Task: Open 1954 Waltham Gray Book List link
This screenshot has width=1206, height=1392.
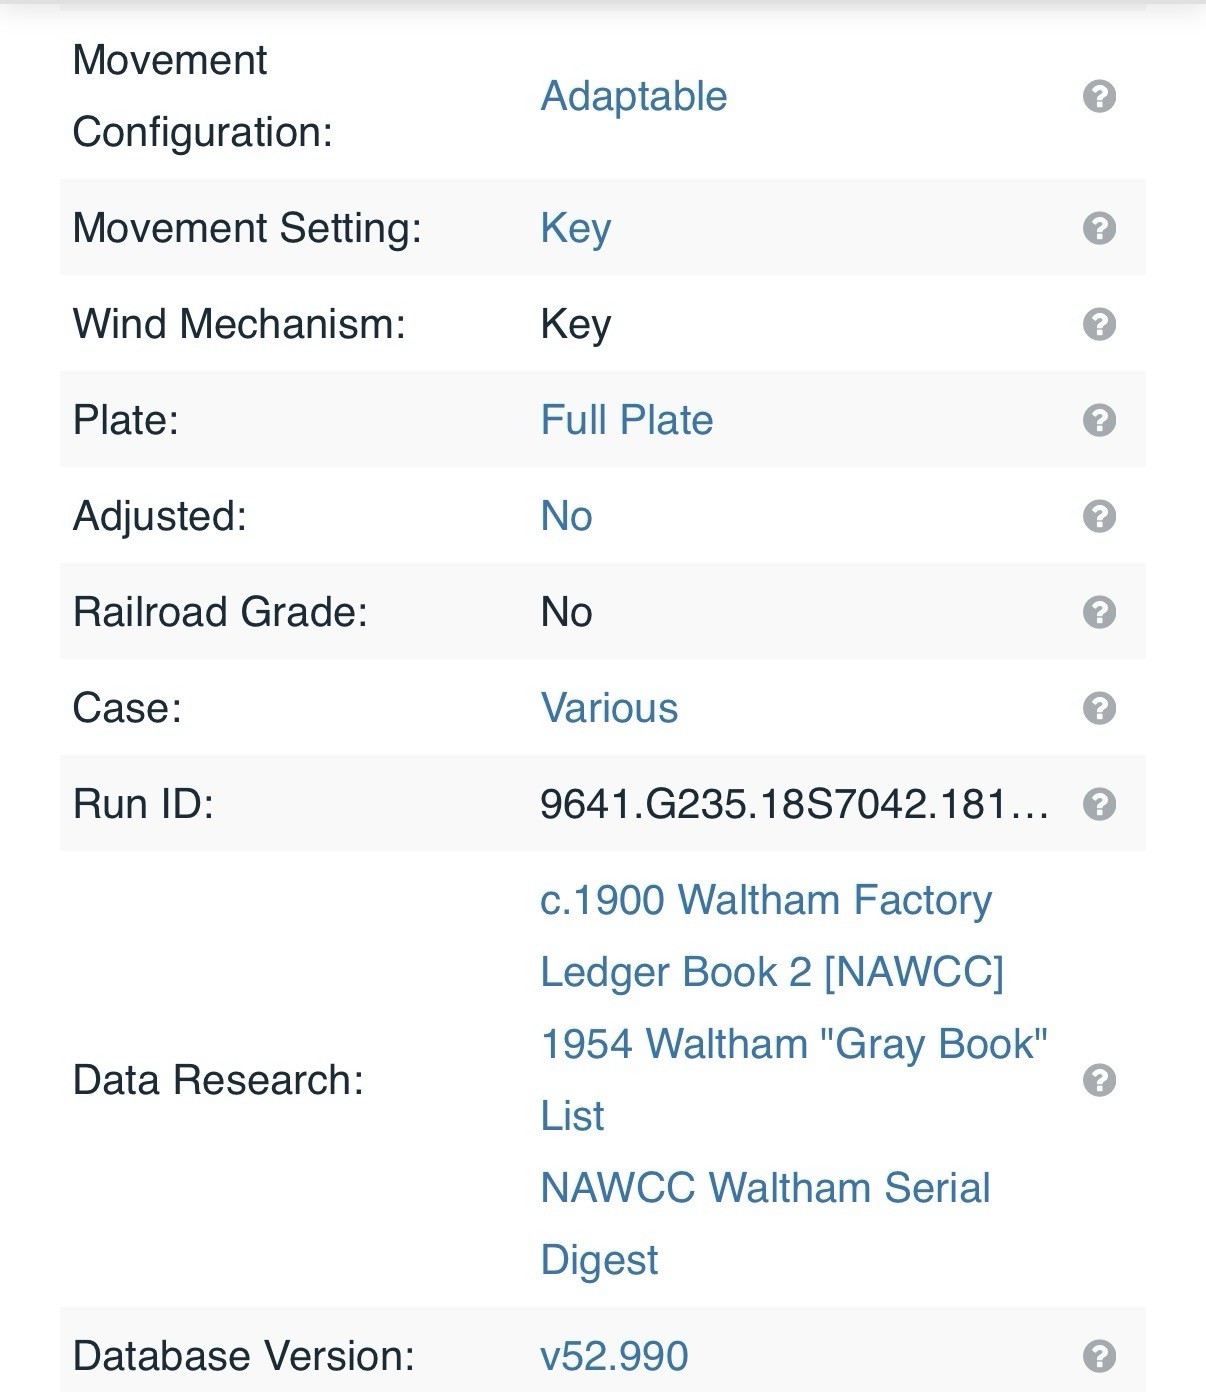Action: [794, 1080]
